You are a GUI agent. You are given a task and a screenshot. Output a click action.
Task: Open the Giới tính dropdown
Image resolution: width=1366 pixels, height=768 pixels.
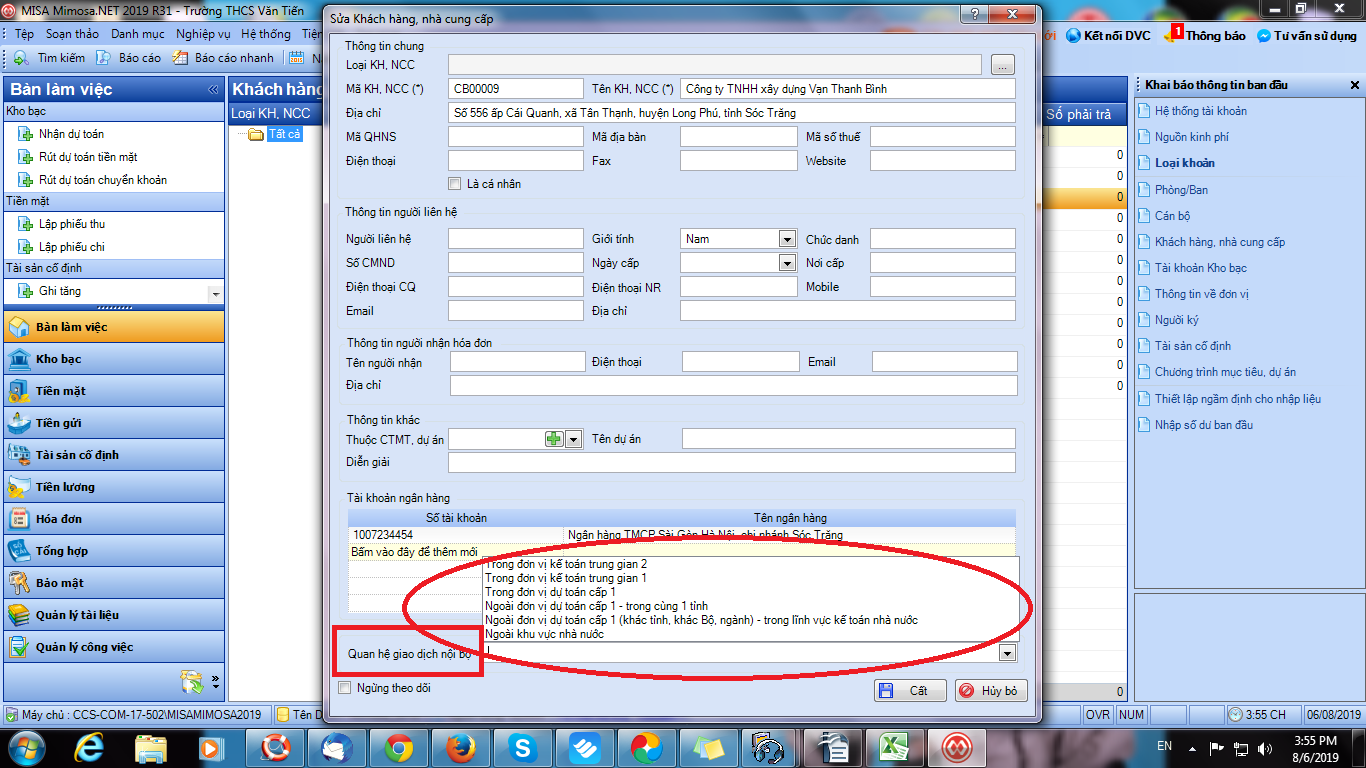786,239
